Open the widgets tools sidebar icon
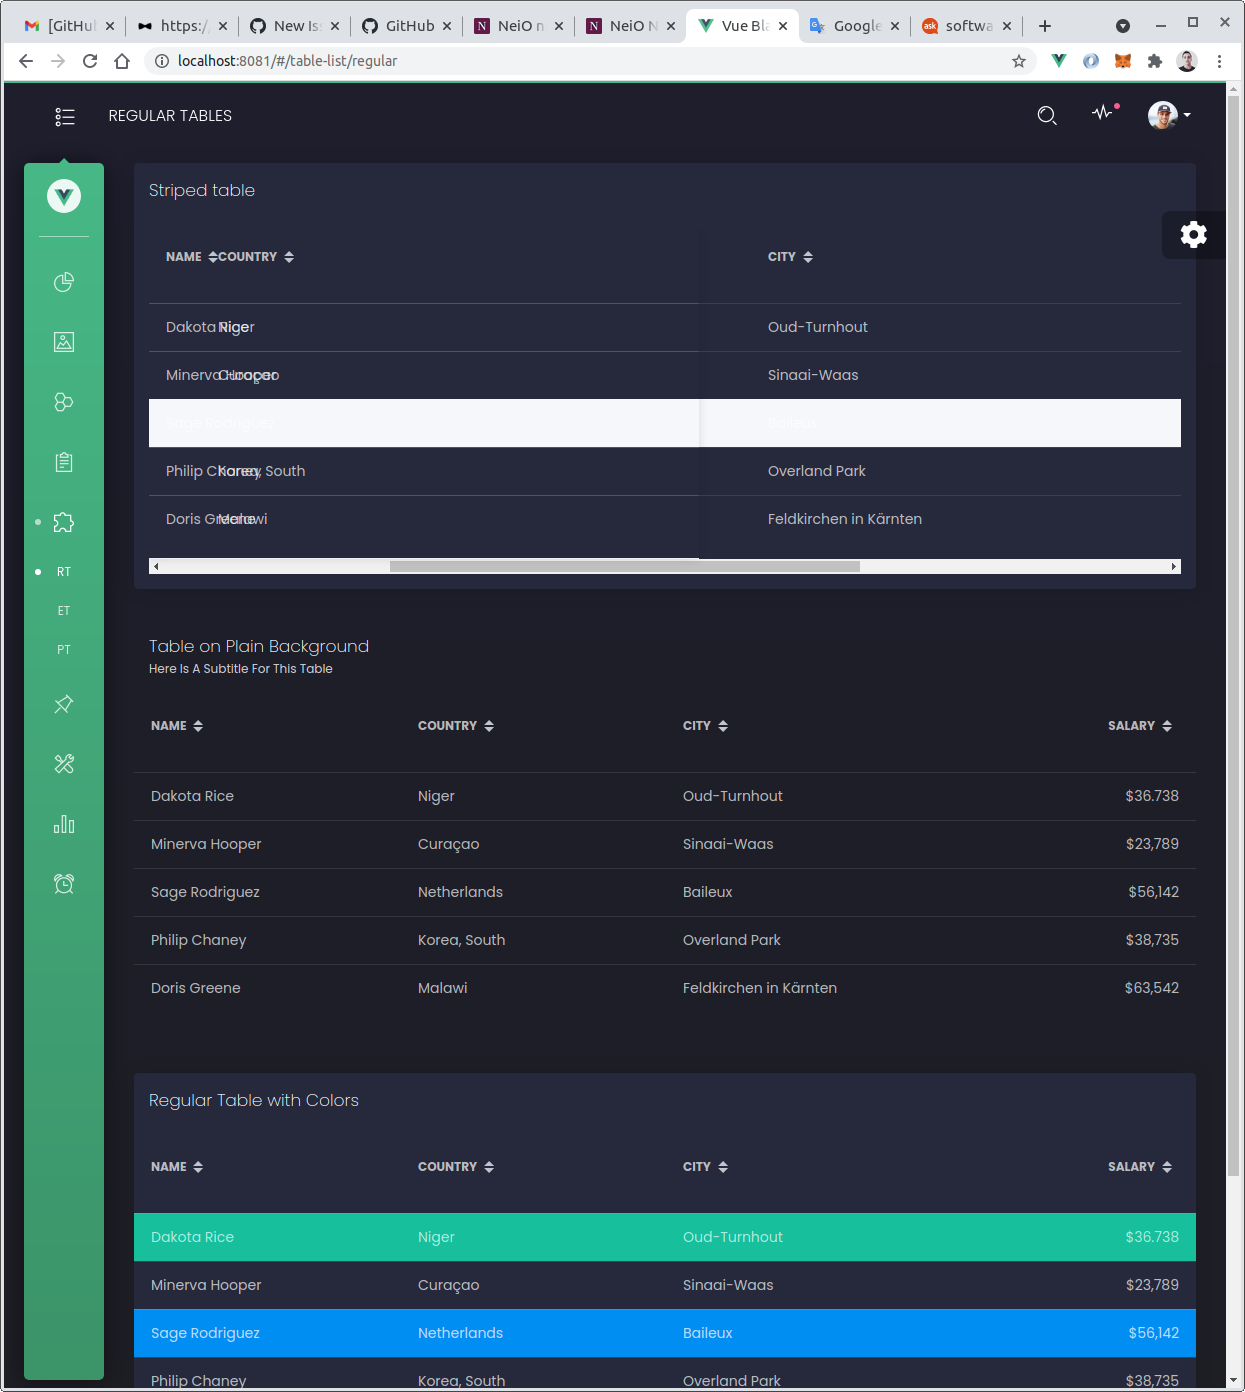Viewport: 1245px width, 1392px height. pos(64,764)
